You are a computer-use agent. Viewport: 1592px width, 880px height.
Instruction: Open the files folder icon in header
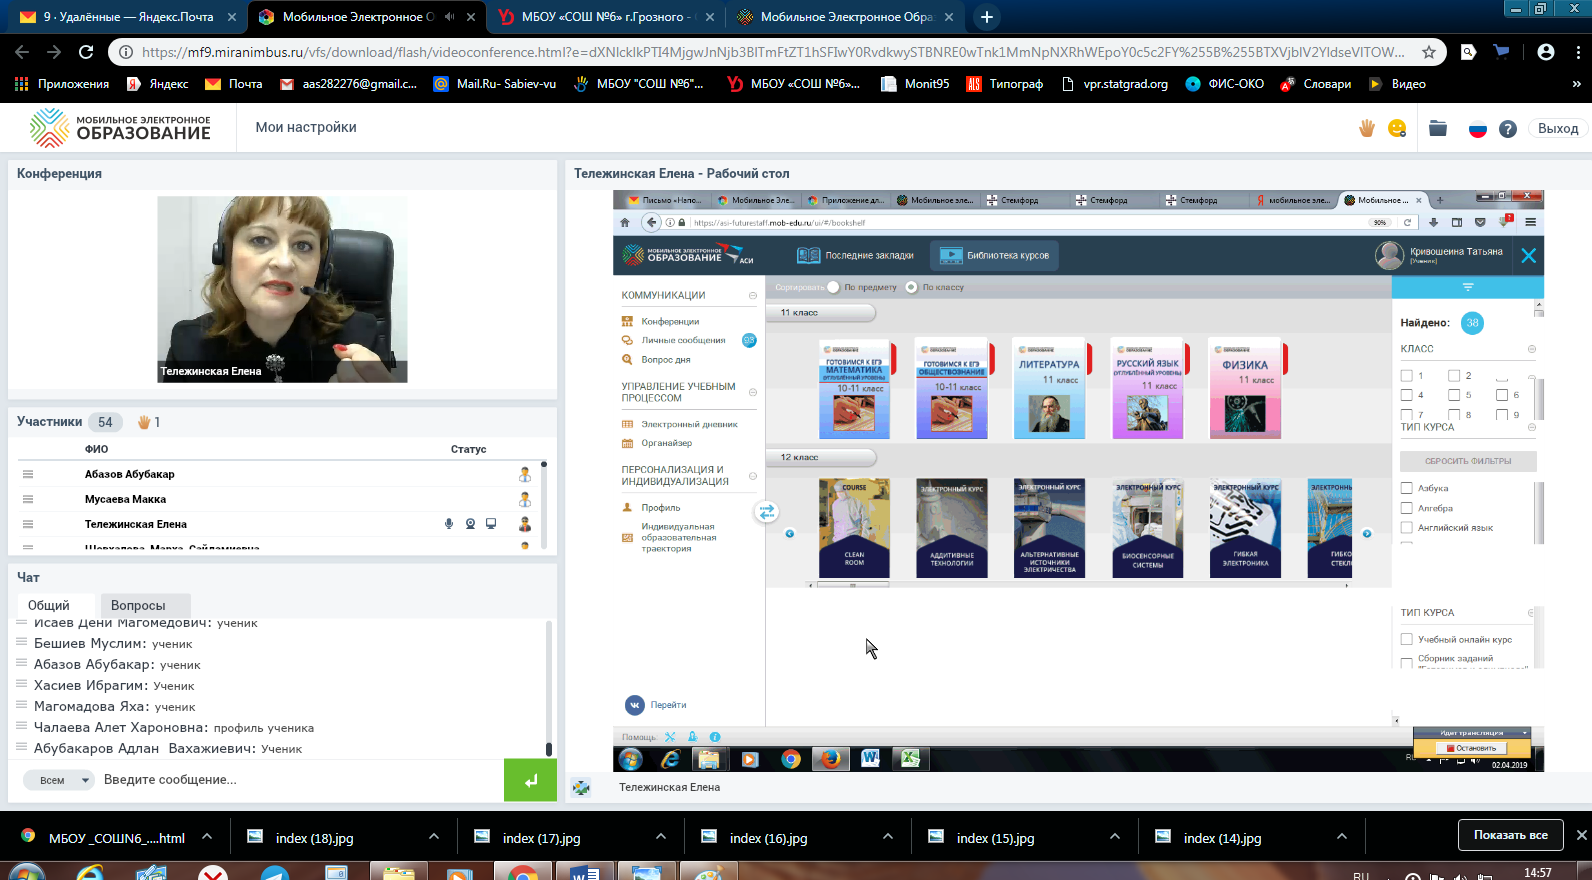1438,128
